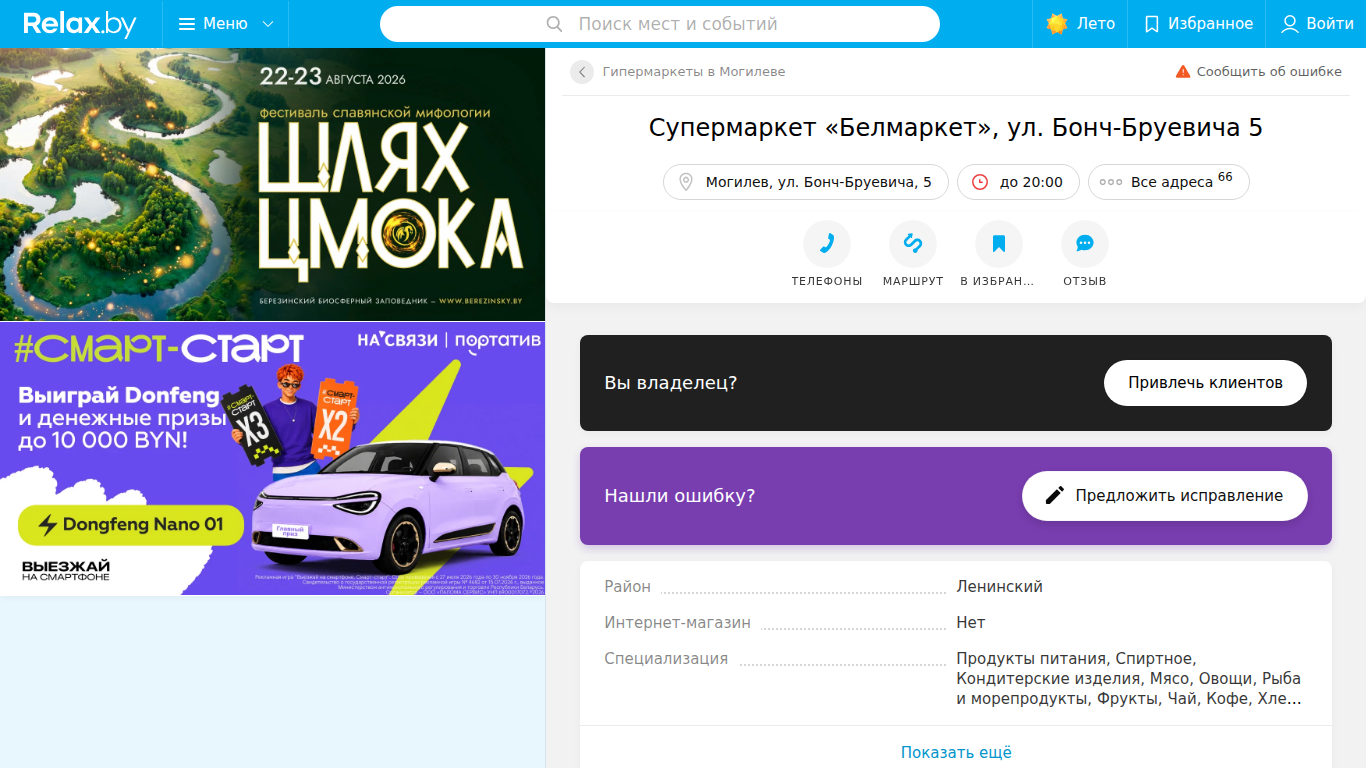
Task: Open the Смарт-Старт Dongfeng banner
Action: 272,458
